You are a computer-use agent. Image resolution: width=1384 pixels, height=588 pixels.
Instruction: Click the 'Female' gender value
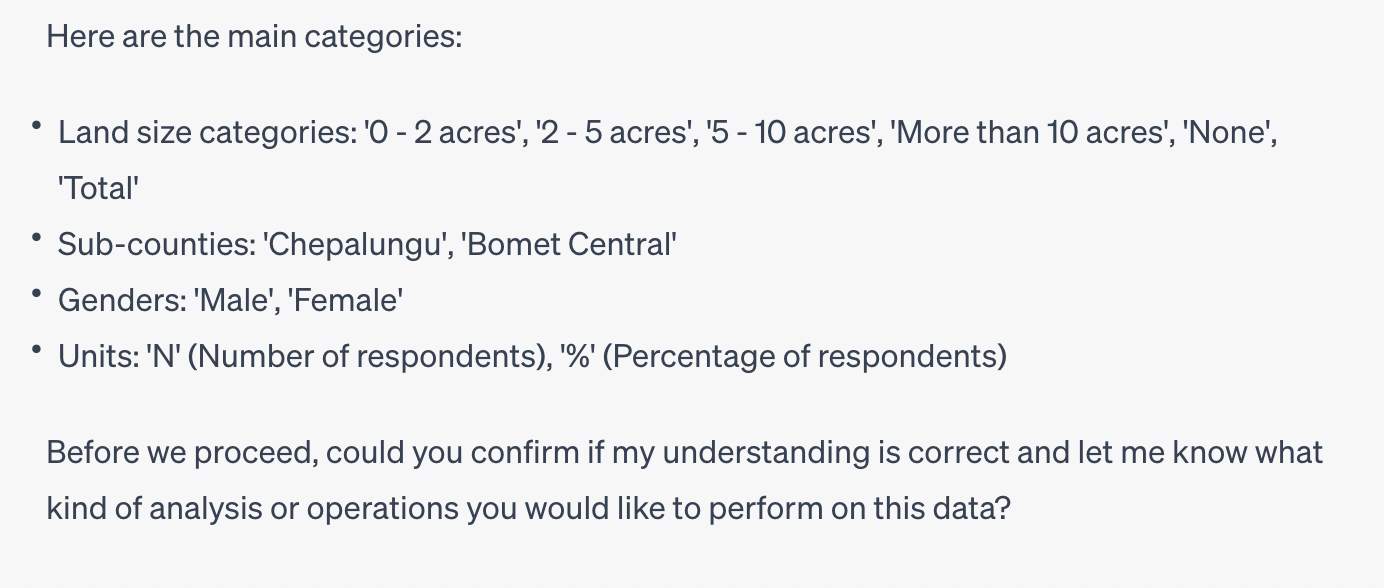pyautogui.click(x=346, y=300)
